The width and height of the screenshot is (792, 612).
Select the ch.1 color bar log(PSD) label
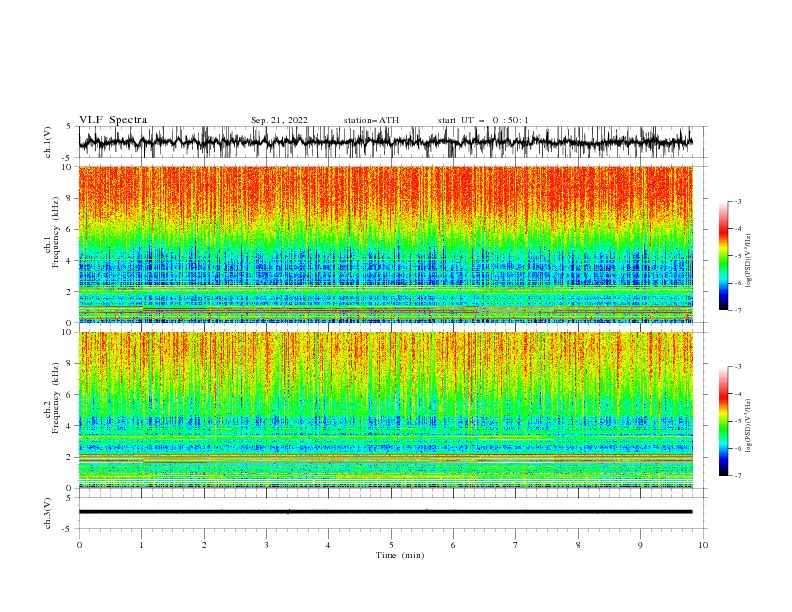749,261
